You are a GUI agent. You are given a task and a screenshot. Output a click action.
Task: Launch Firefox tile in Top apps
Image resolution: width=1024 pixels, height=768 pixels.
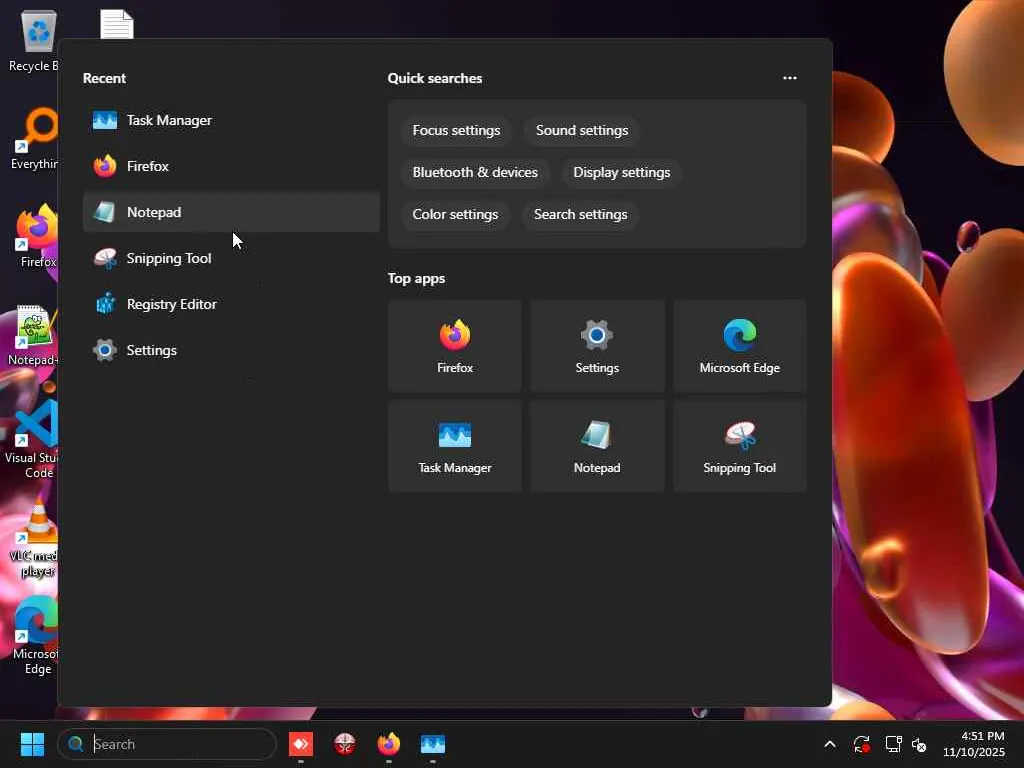point(455,346)
